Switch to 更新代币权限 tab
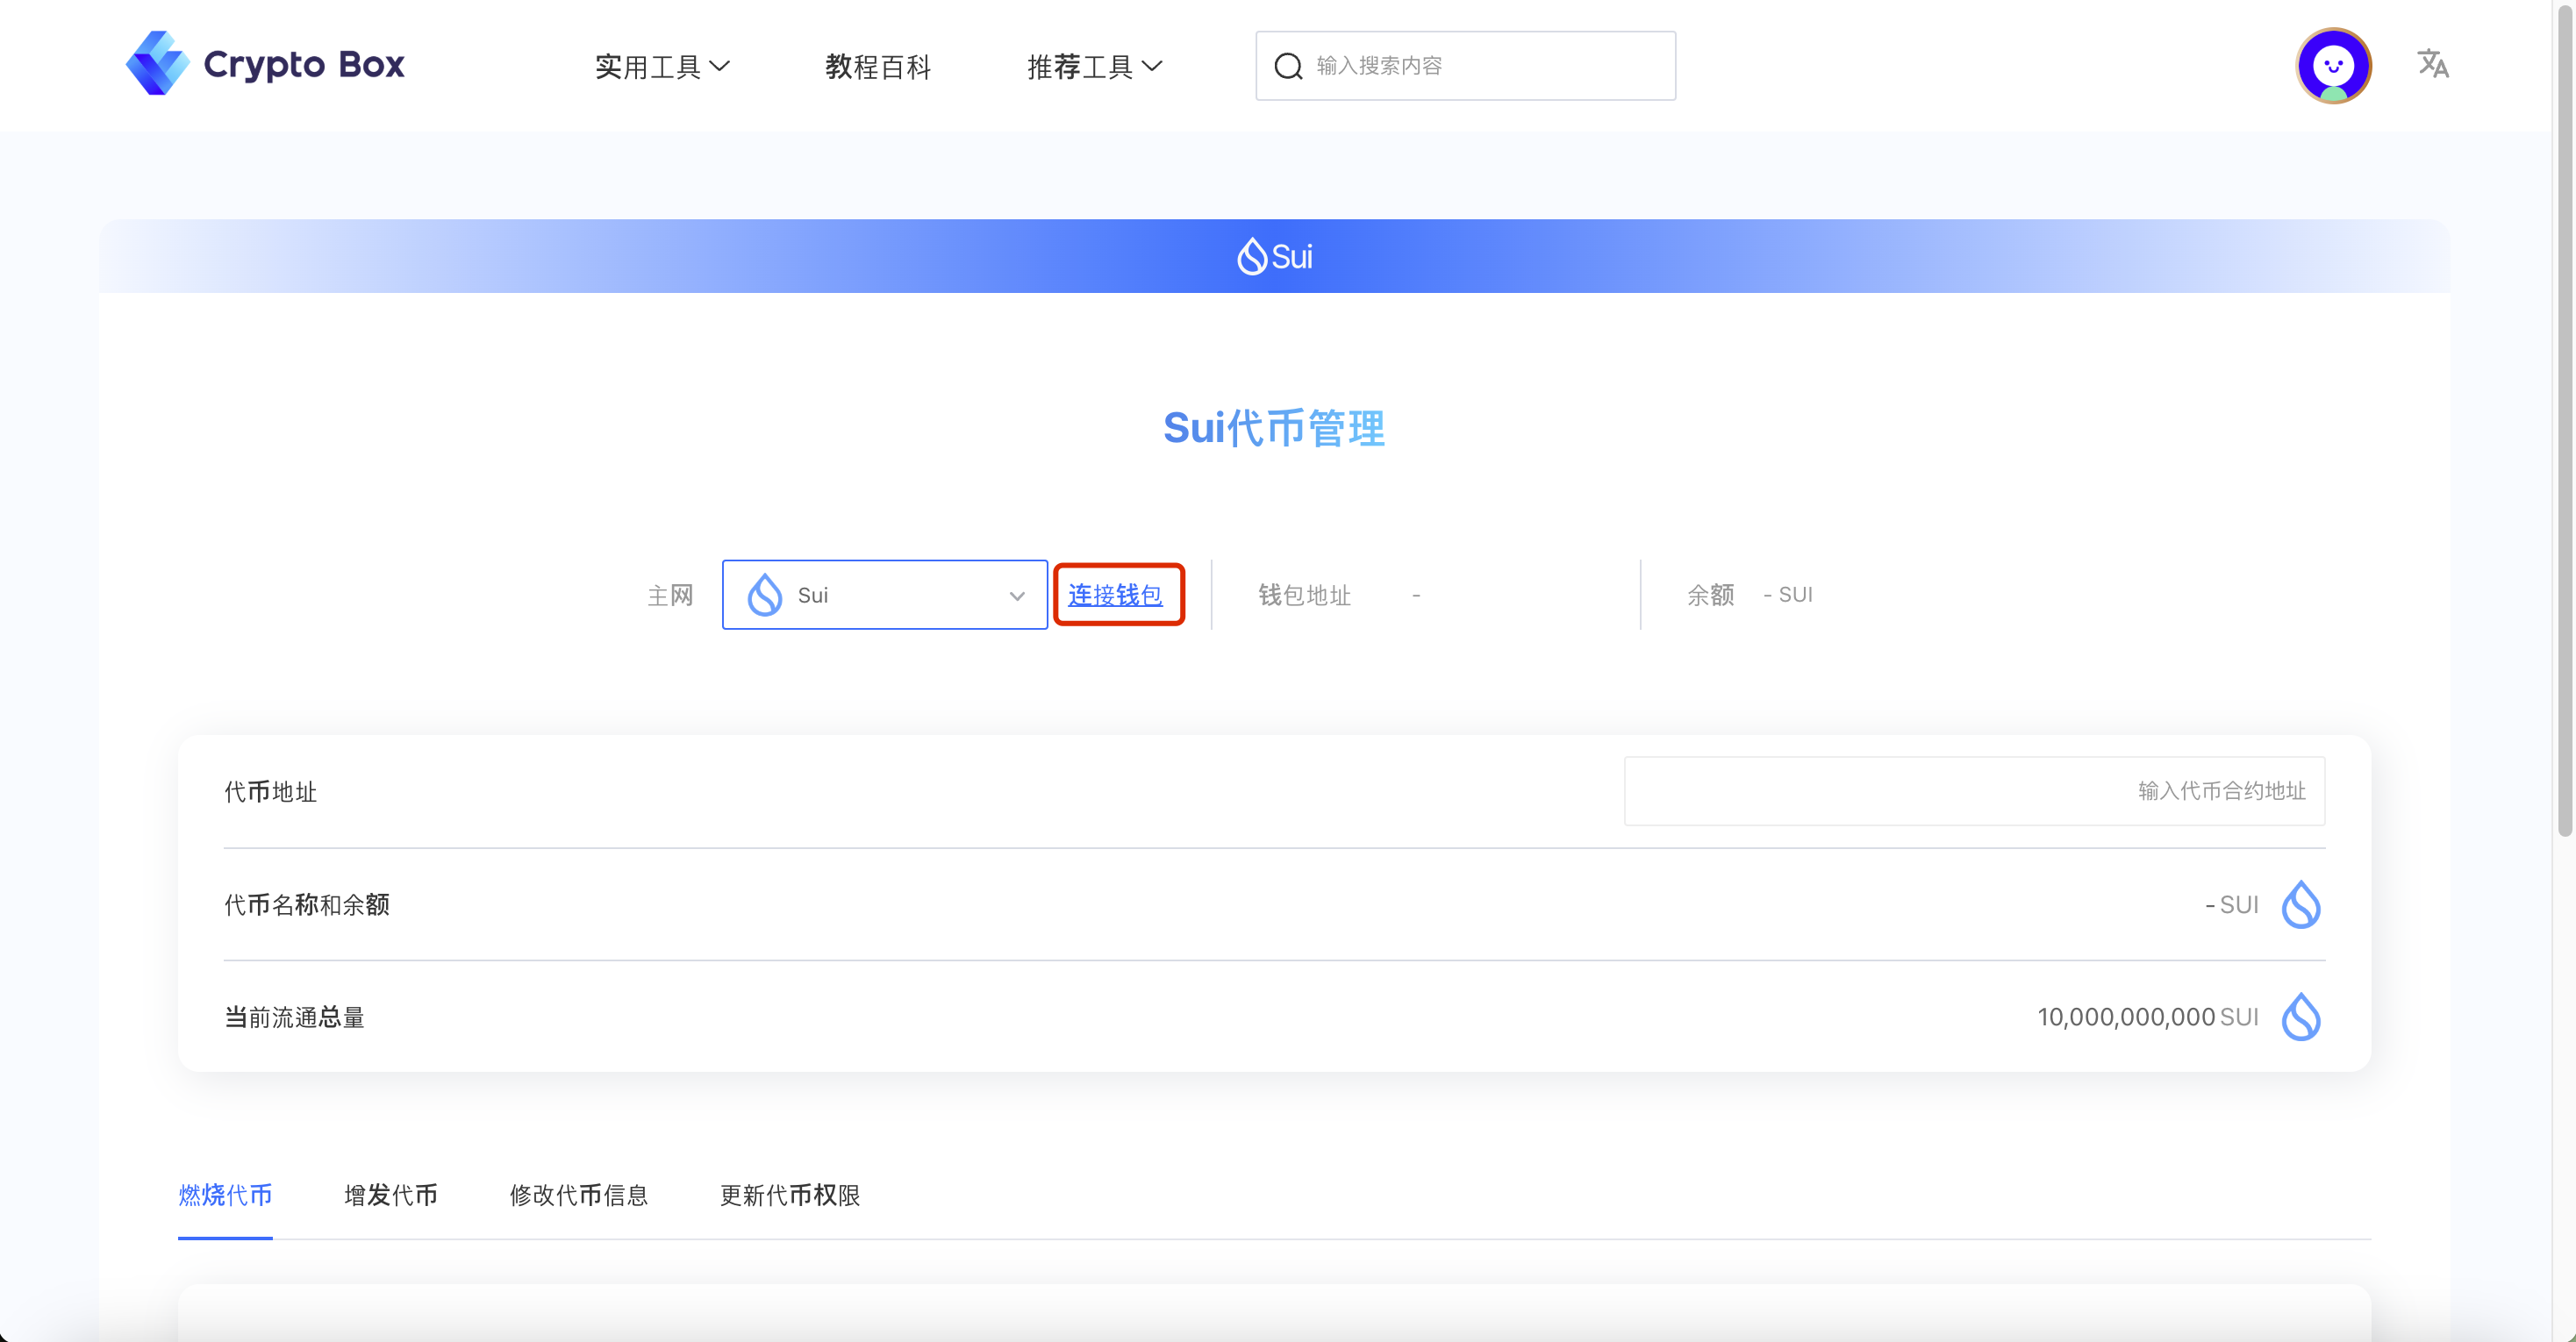This screenshot has width=2576, height=1342. click(790, 1195)
